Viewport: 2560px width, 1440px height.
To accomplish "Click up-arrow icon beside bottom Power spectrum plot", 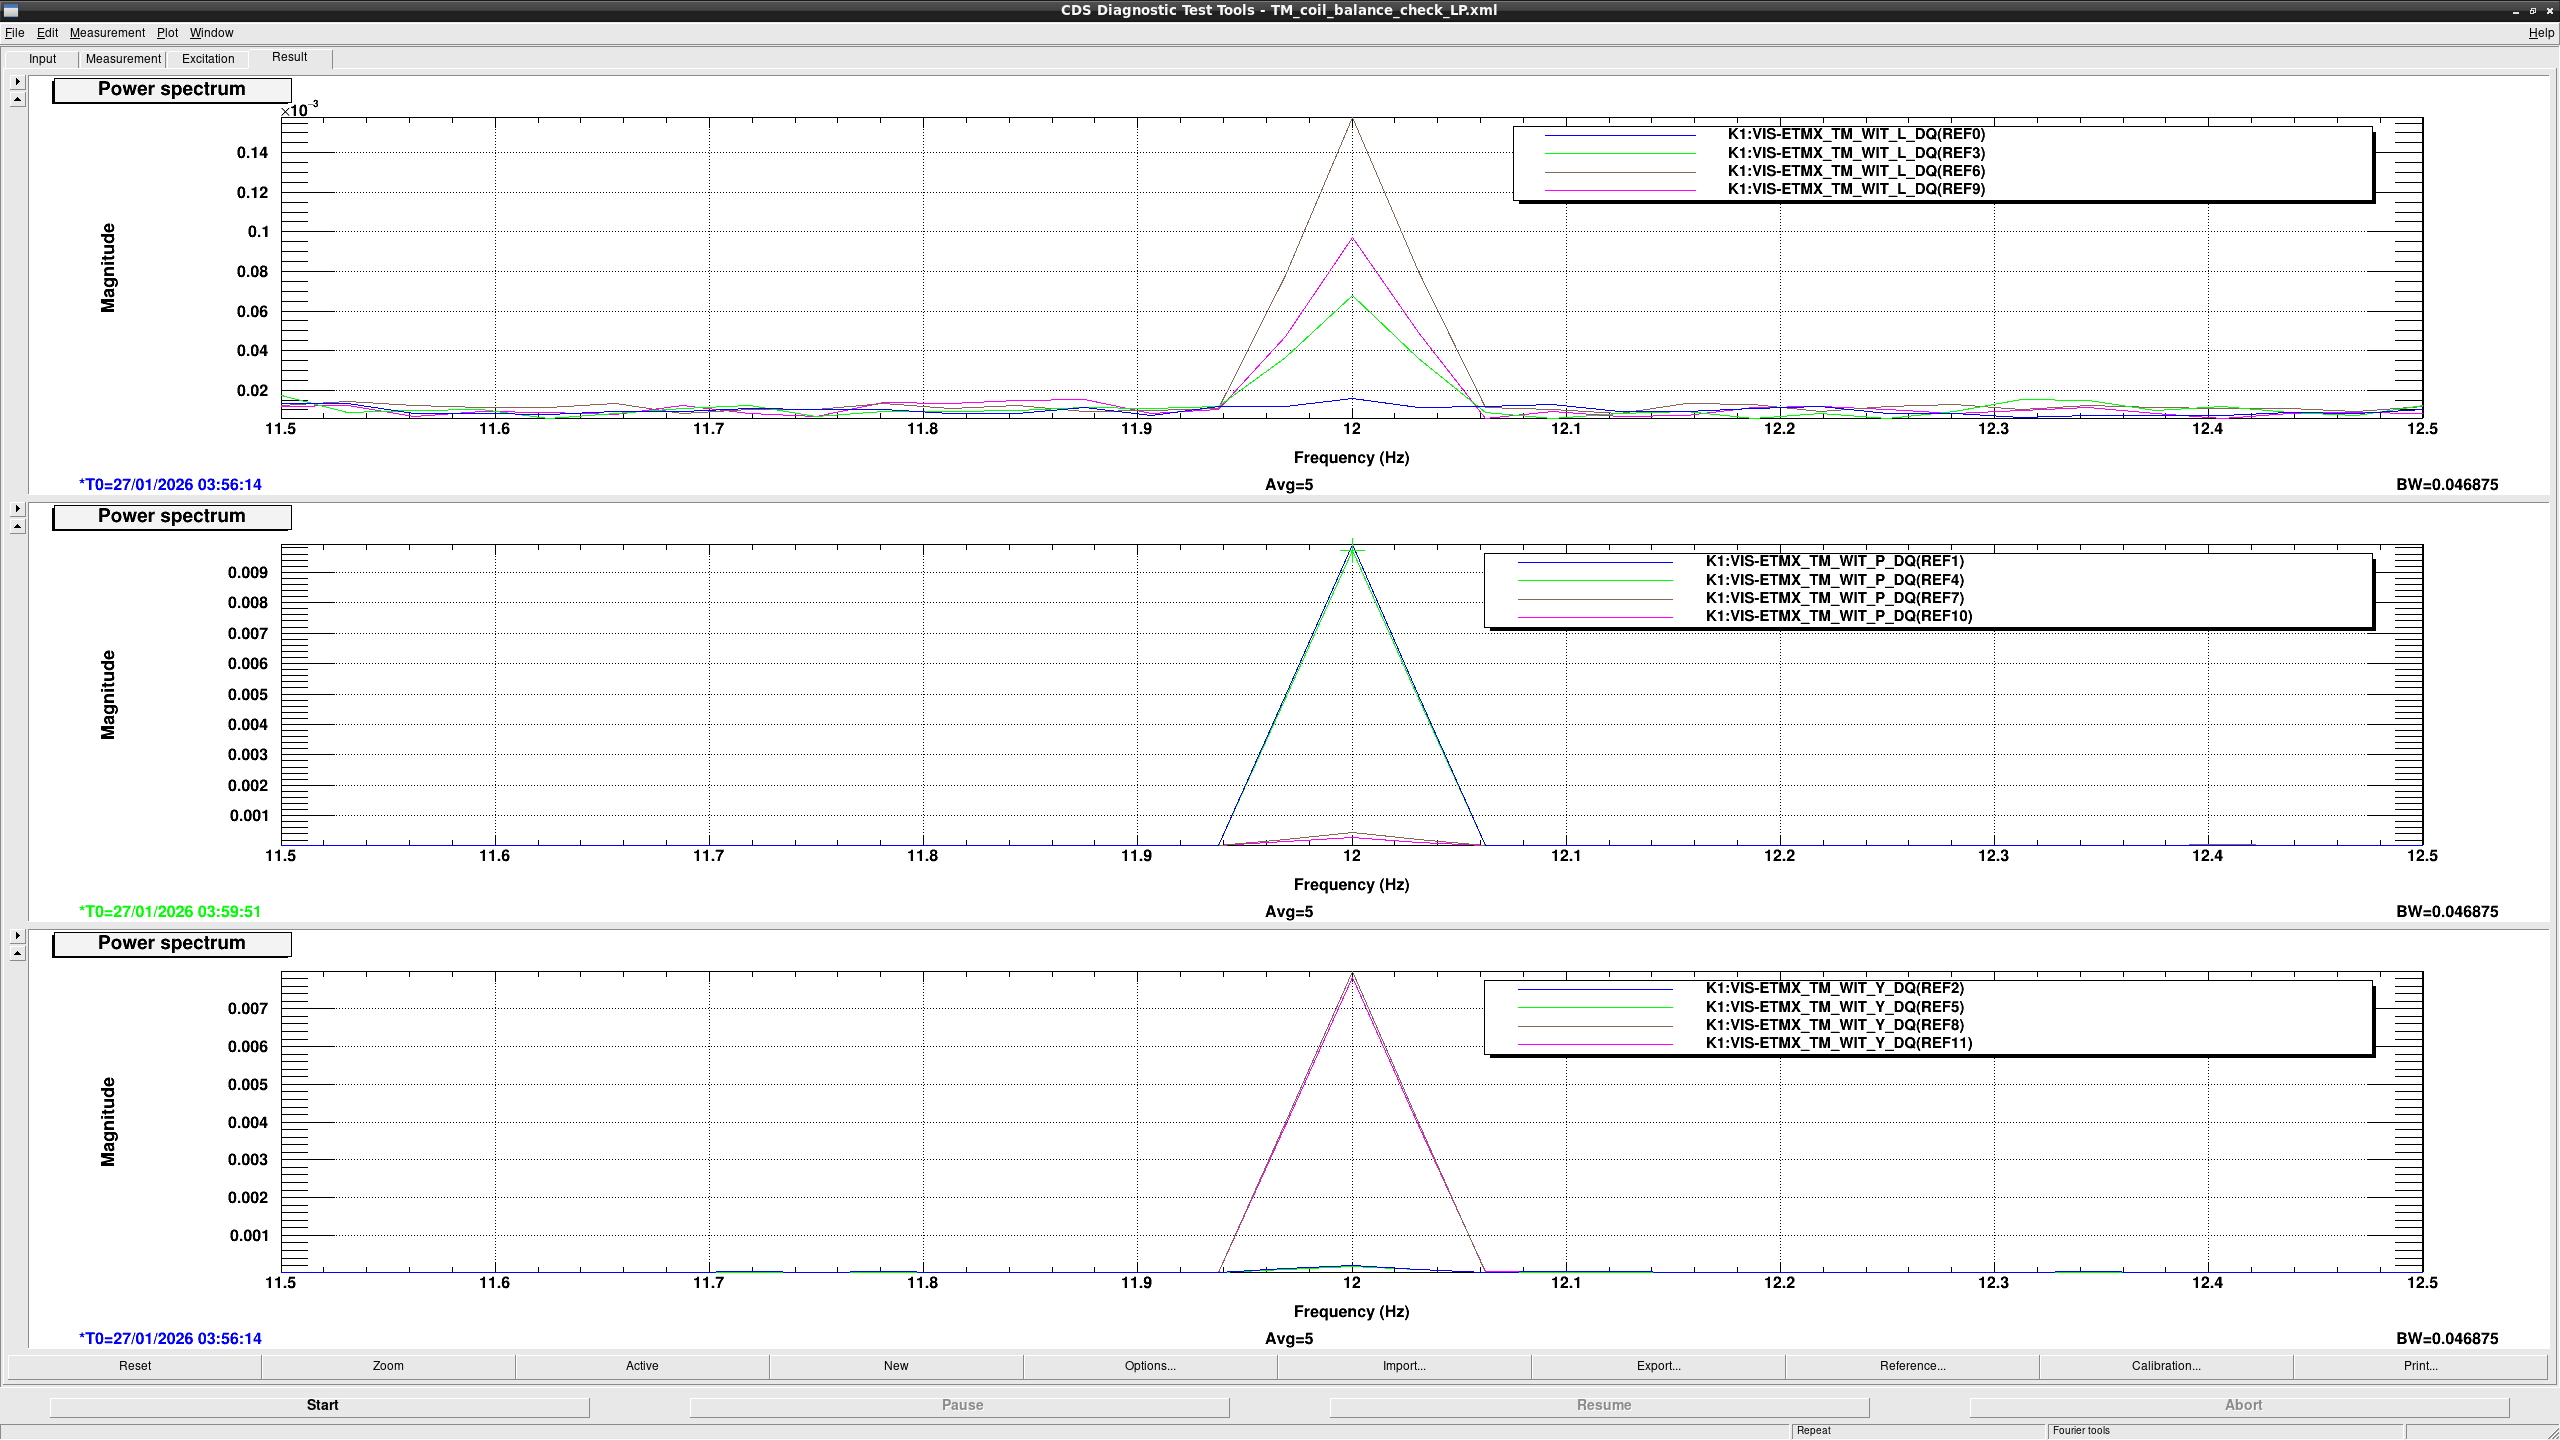I will (17, 953).
